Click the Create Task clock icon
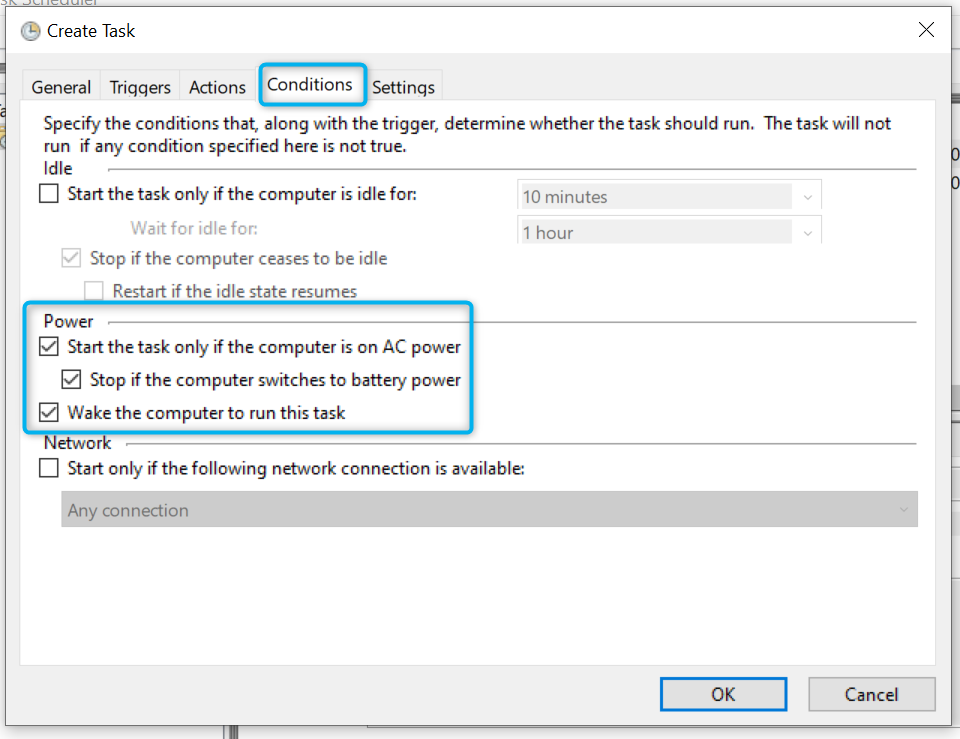This screenshot has height=739, width=960. tap(30, 31)
